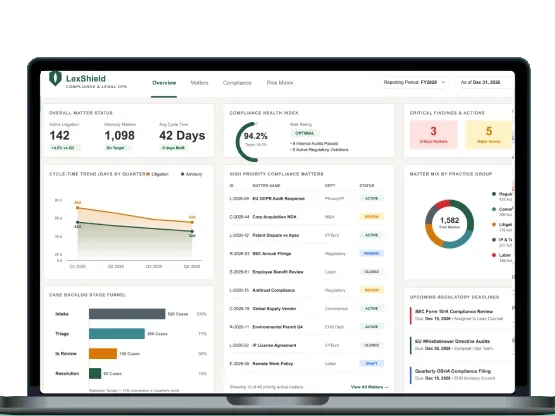Open the IP License Agreement matter
Screen dimensions: 555x416
274,345
